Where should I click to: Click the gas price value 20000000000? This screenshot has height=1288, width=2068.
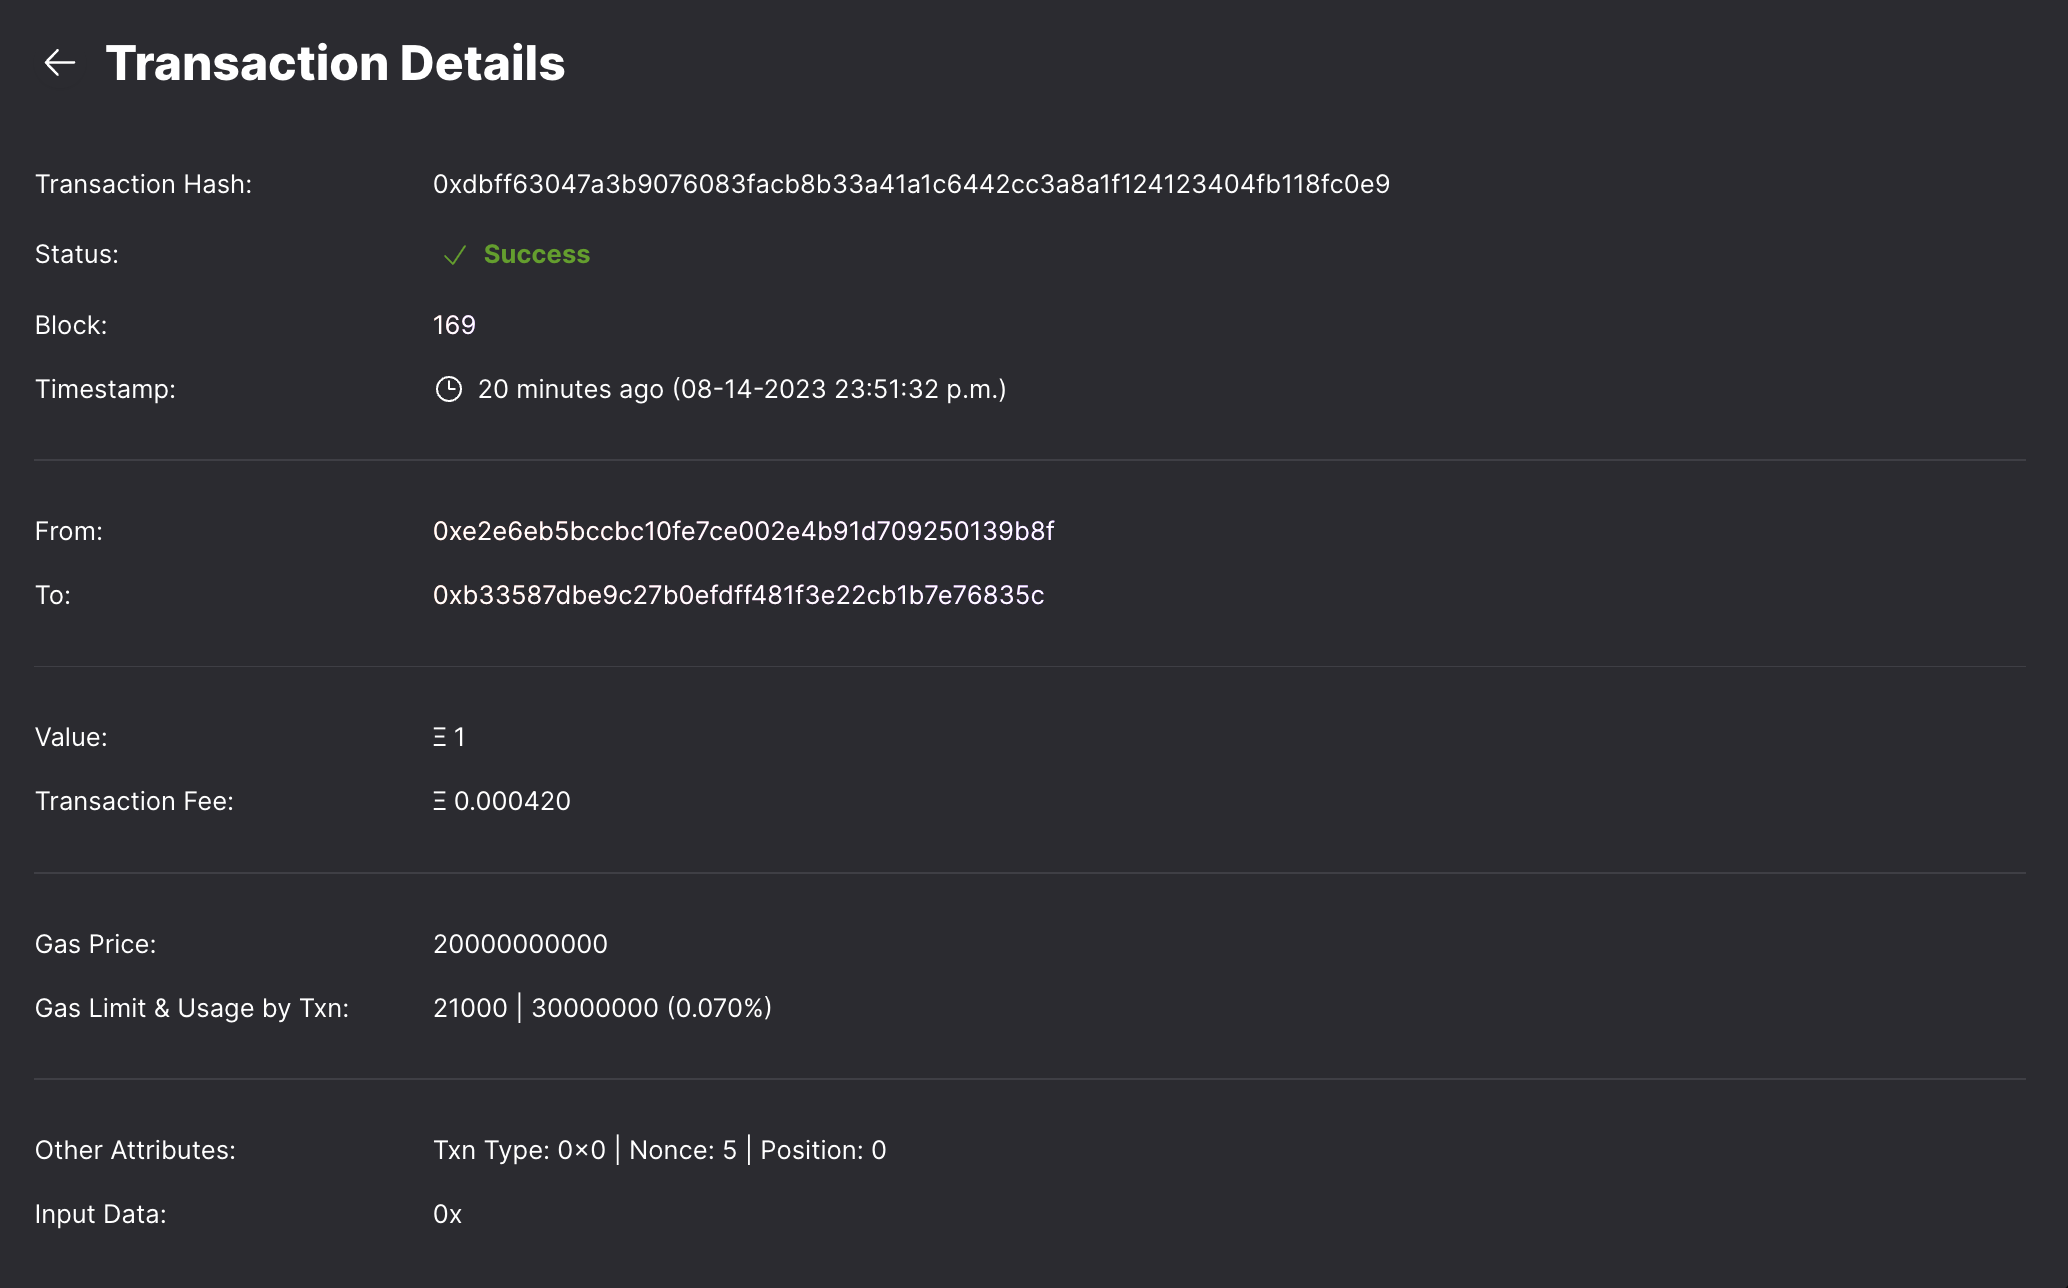(520, 944)
